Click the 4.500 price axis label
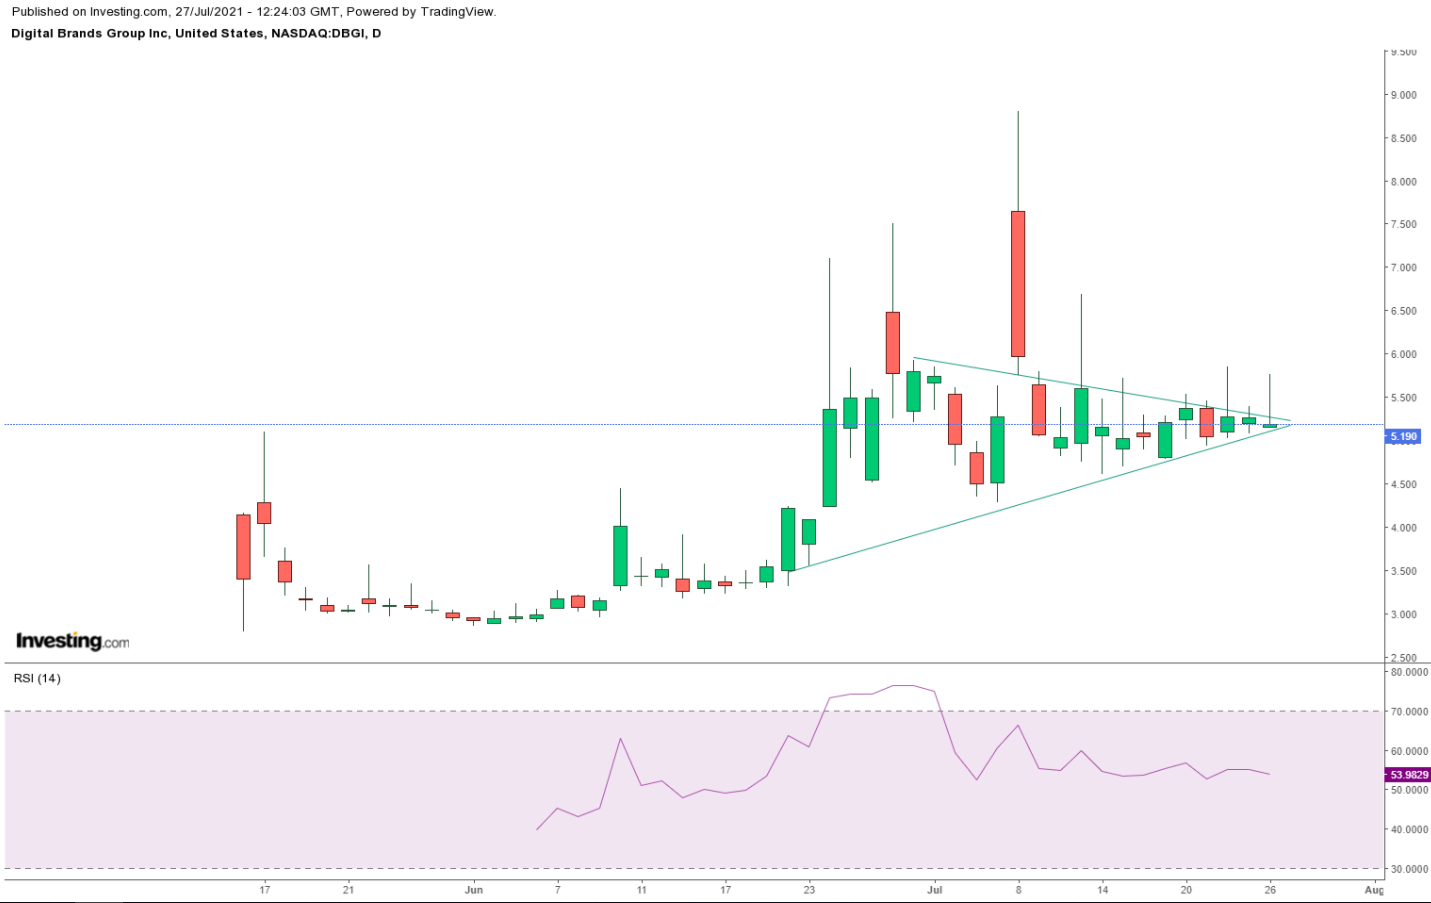 tap(1404, 485)
